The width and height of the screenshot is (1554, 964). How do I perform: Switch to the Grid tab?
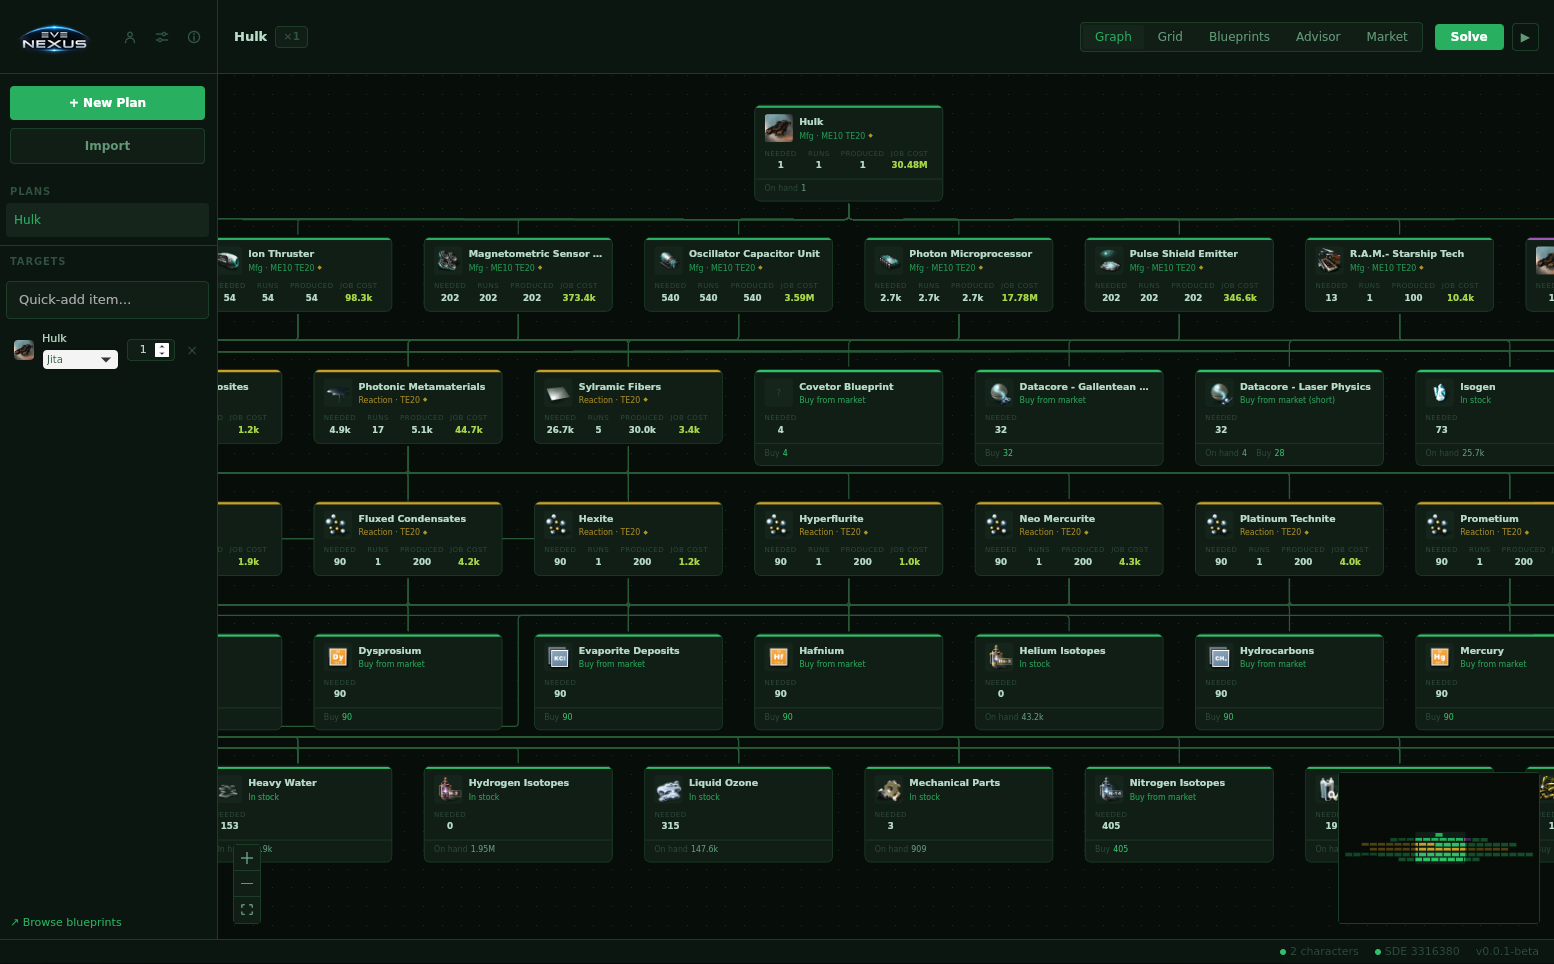tap(1170, 37)
